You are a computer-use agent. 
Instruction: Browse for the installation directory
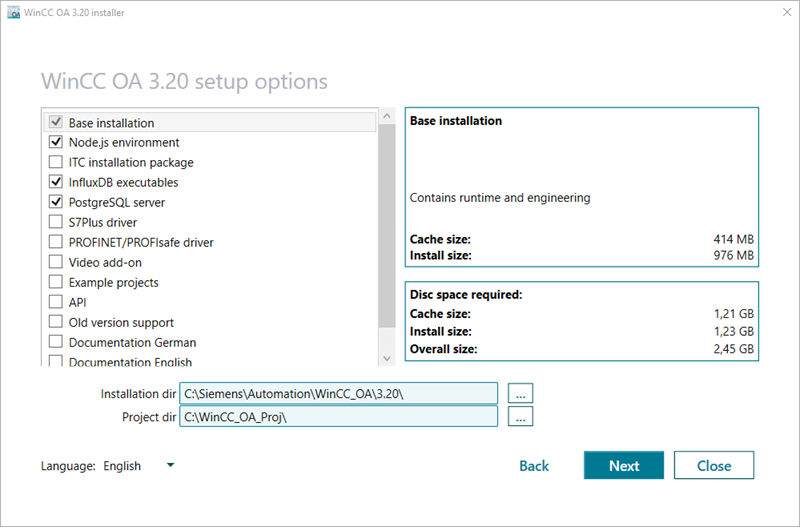pos(520,393)
